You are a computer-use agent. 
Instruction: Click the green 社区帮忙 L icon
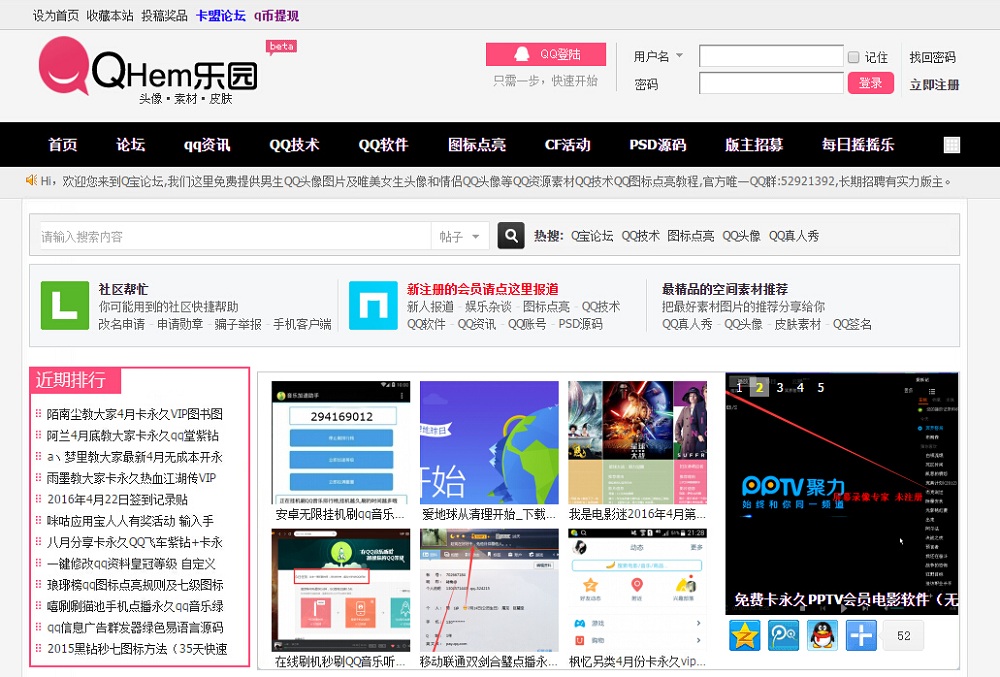coord(64,305)
